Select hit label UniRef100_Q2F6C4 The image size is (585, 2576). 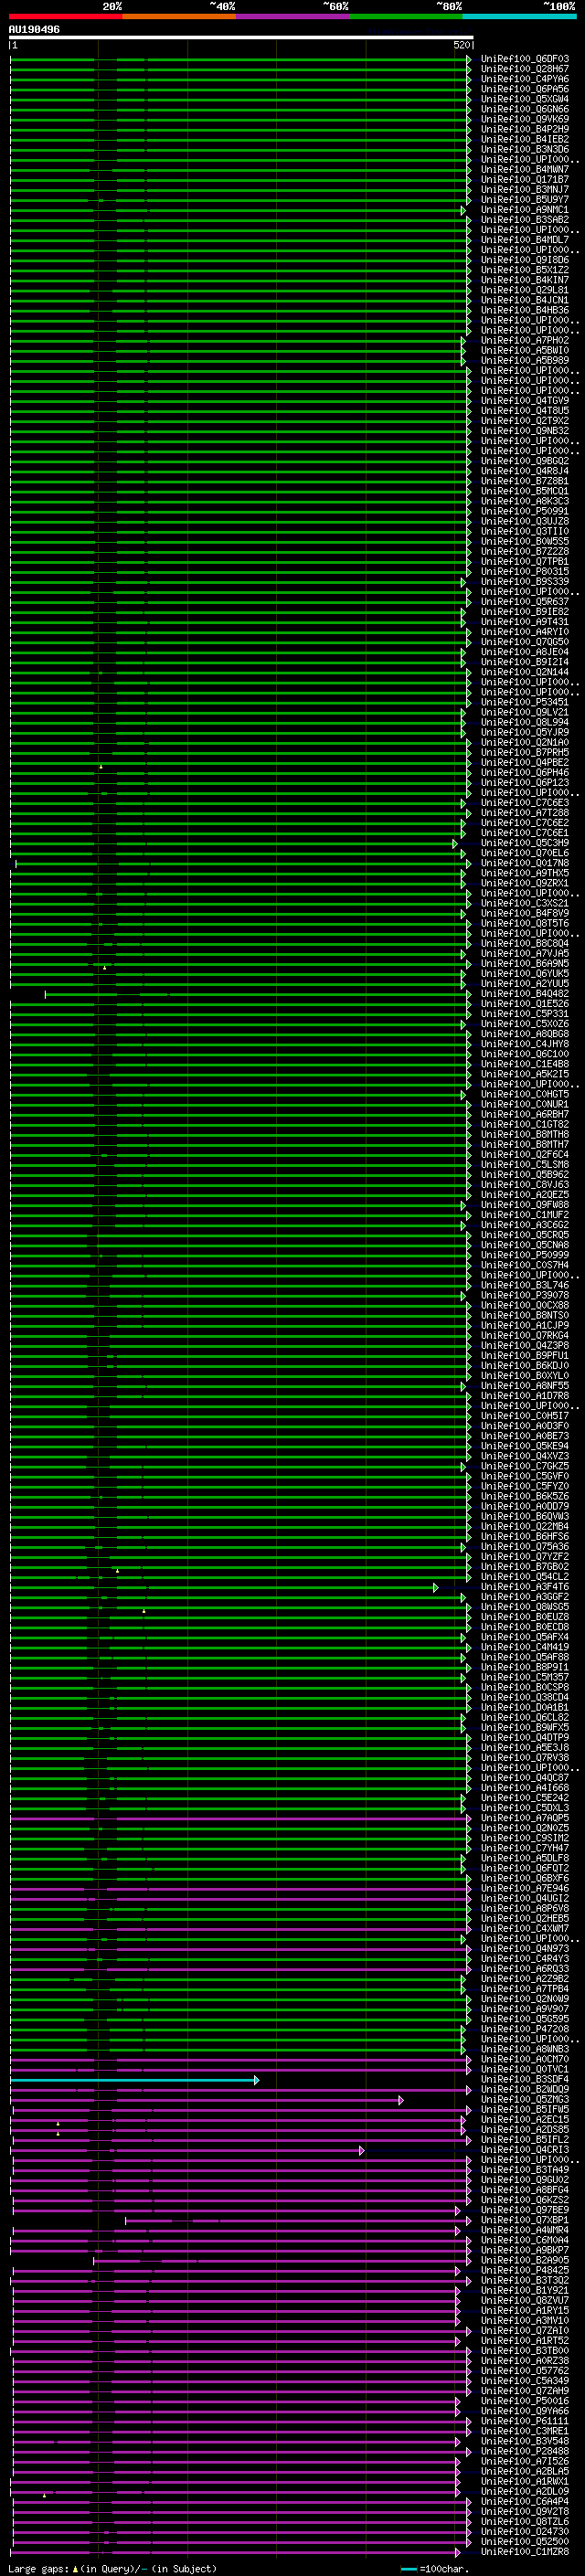[525, 1154]
